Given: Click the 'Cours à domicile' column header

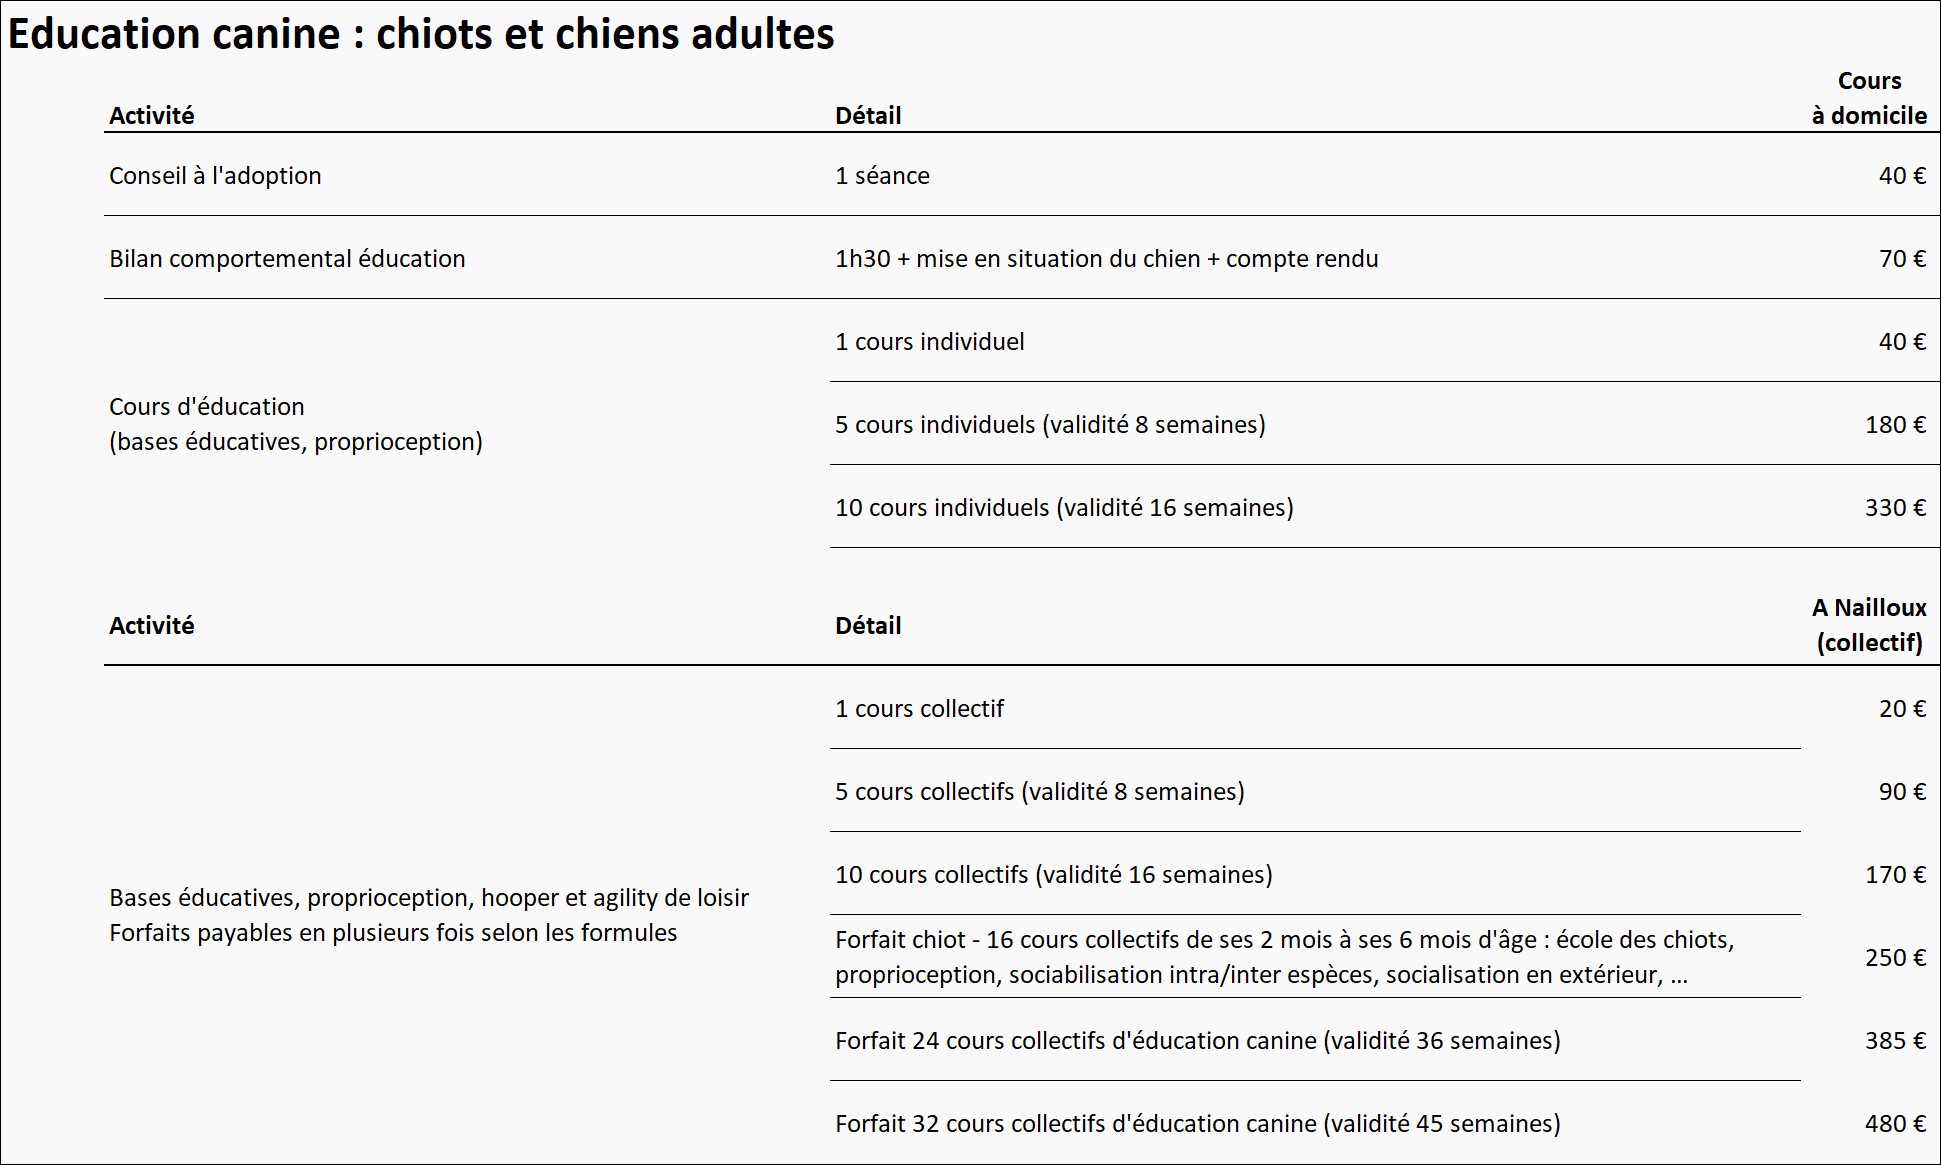Looking at the screenshot, I should click(1868, 98).
